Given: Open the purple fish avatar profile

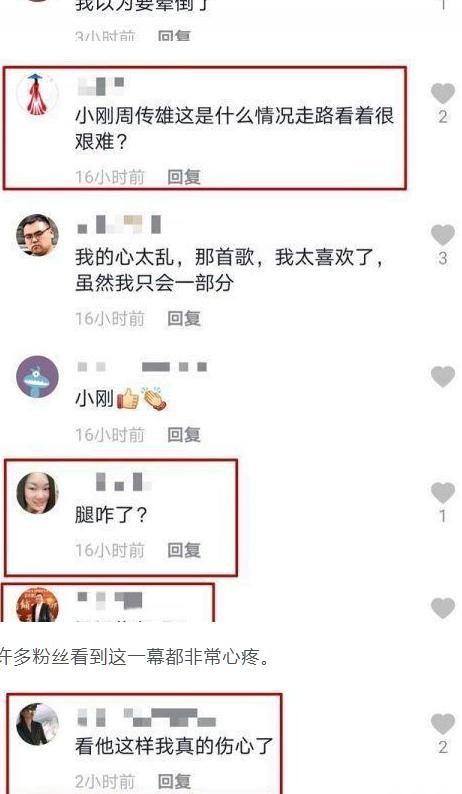Looking at the screenshot, I should point(37,376).
